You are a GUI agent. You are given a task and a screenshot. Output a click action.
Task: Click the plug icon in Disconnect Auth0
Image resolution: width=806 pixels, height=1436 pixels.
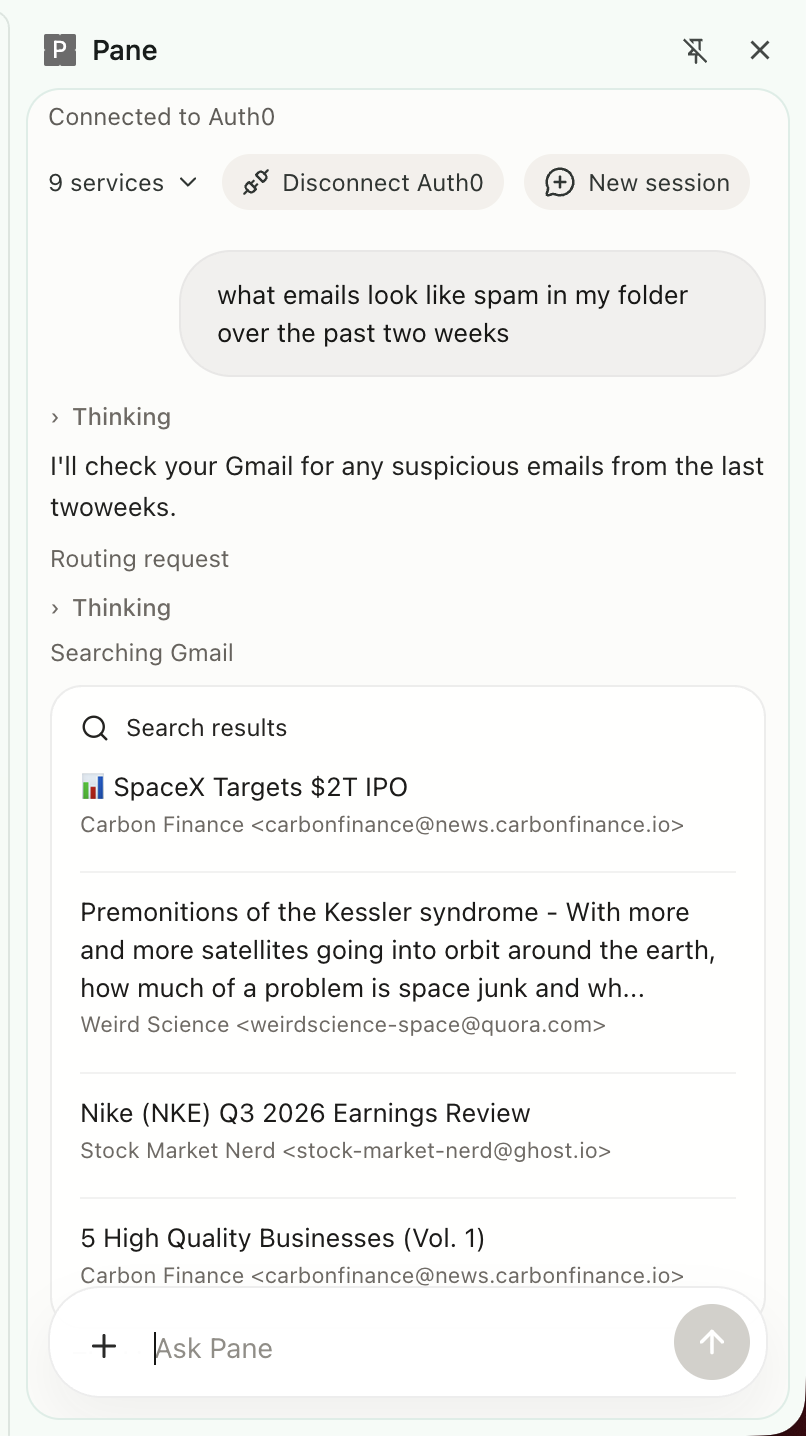[x=256, y=183]
